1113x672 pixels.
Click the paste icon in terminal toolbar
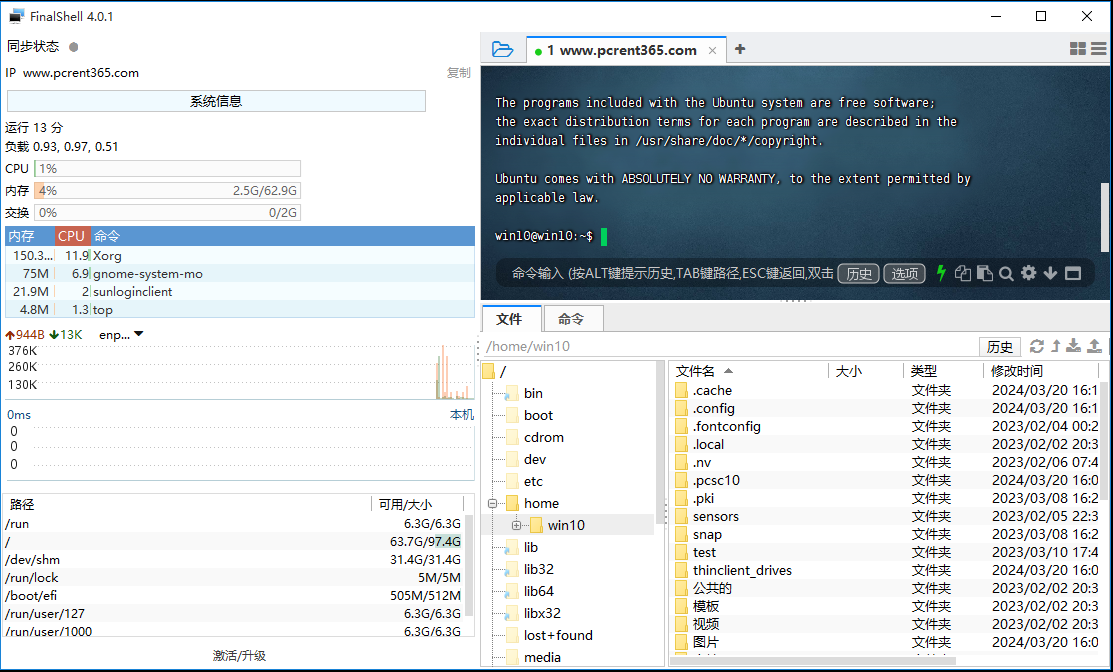pyautogui.click(x=985, y=273)
